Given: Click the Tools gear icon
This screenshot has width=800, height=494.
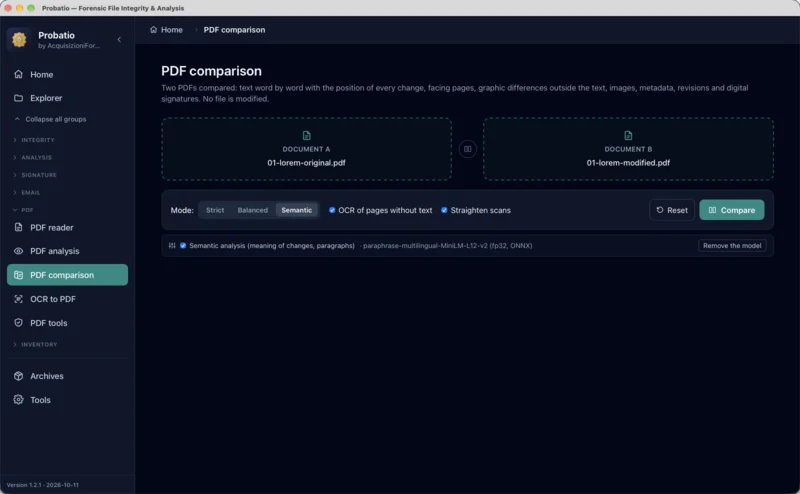Looking at the screenshot, I should pos(18,400).
